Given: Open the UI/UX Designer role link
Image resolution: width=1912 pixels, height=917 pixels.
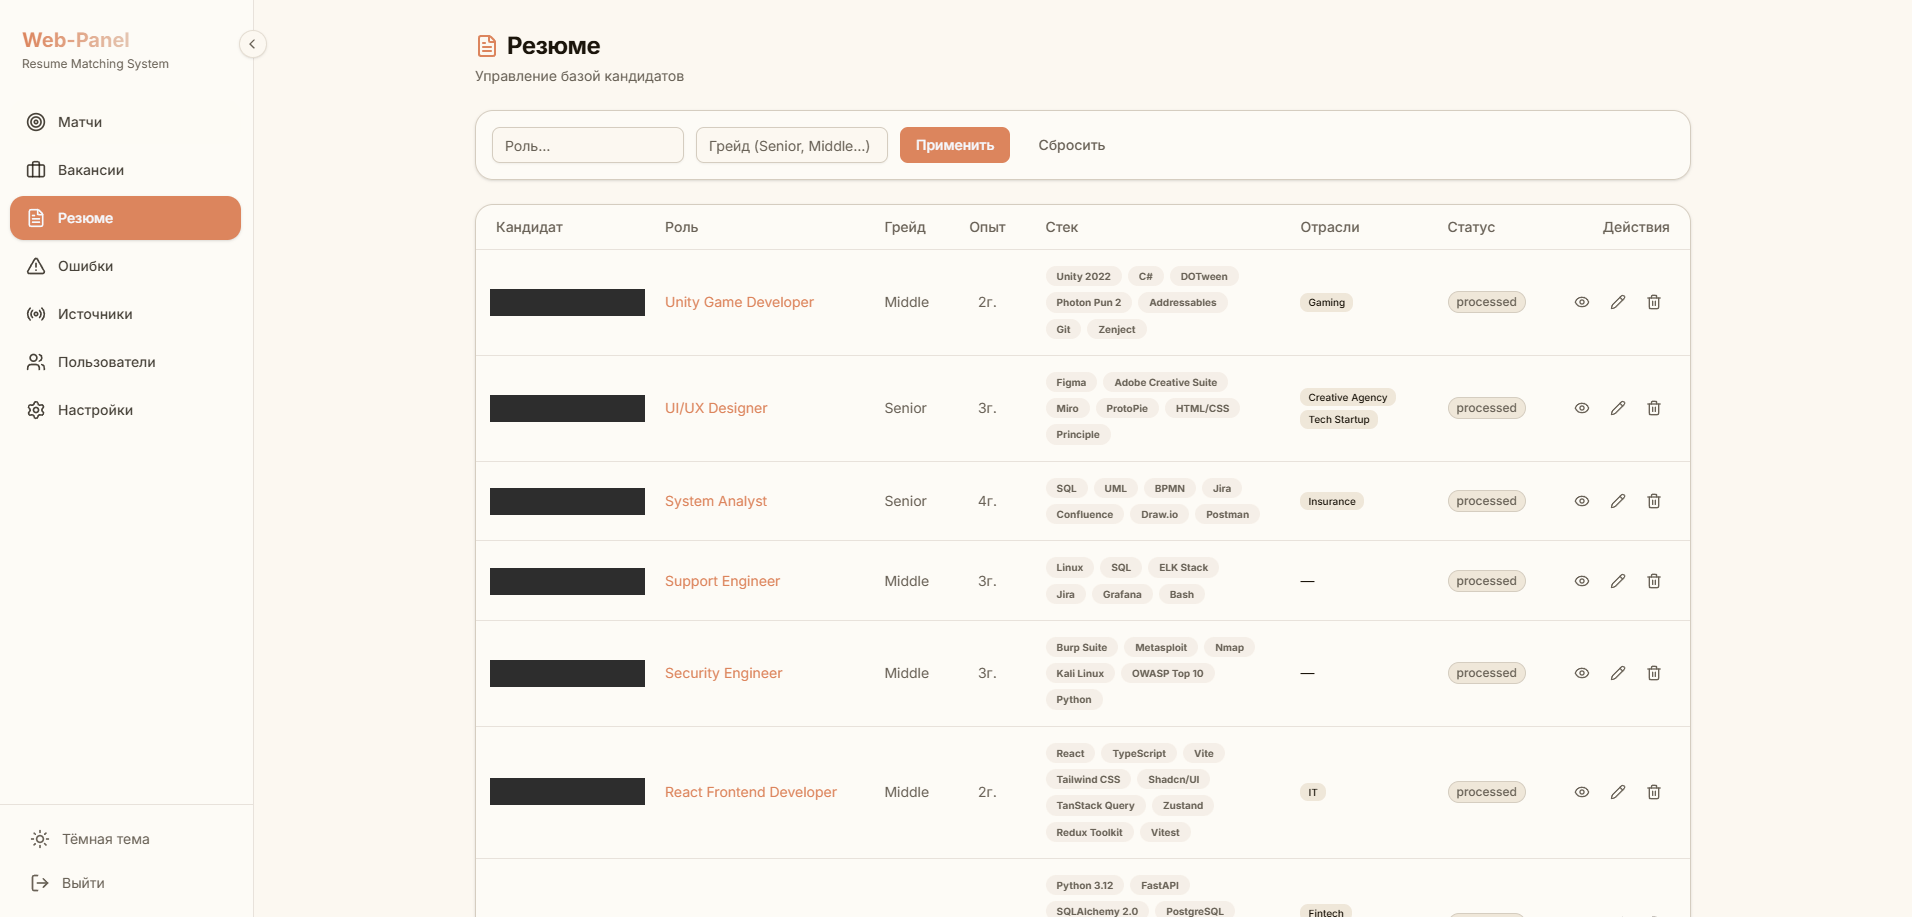Looking at the screenshot, I should (716, 408).
